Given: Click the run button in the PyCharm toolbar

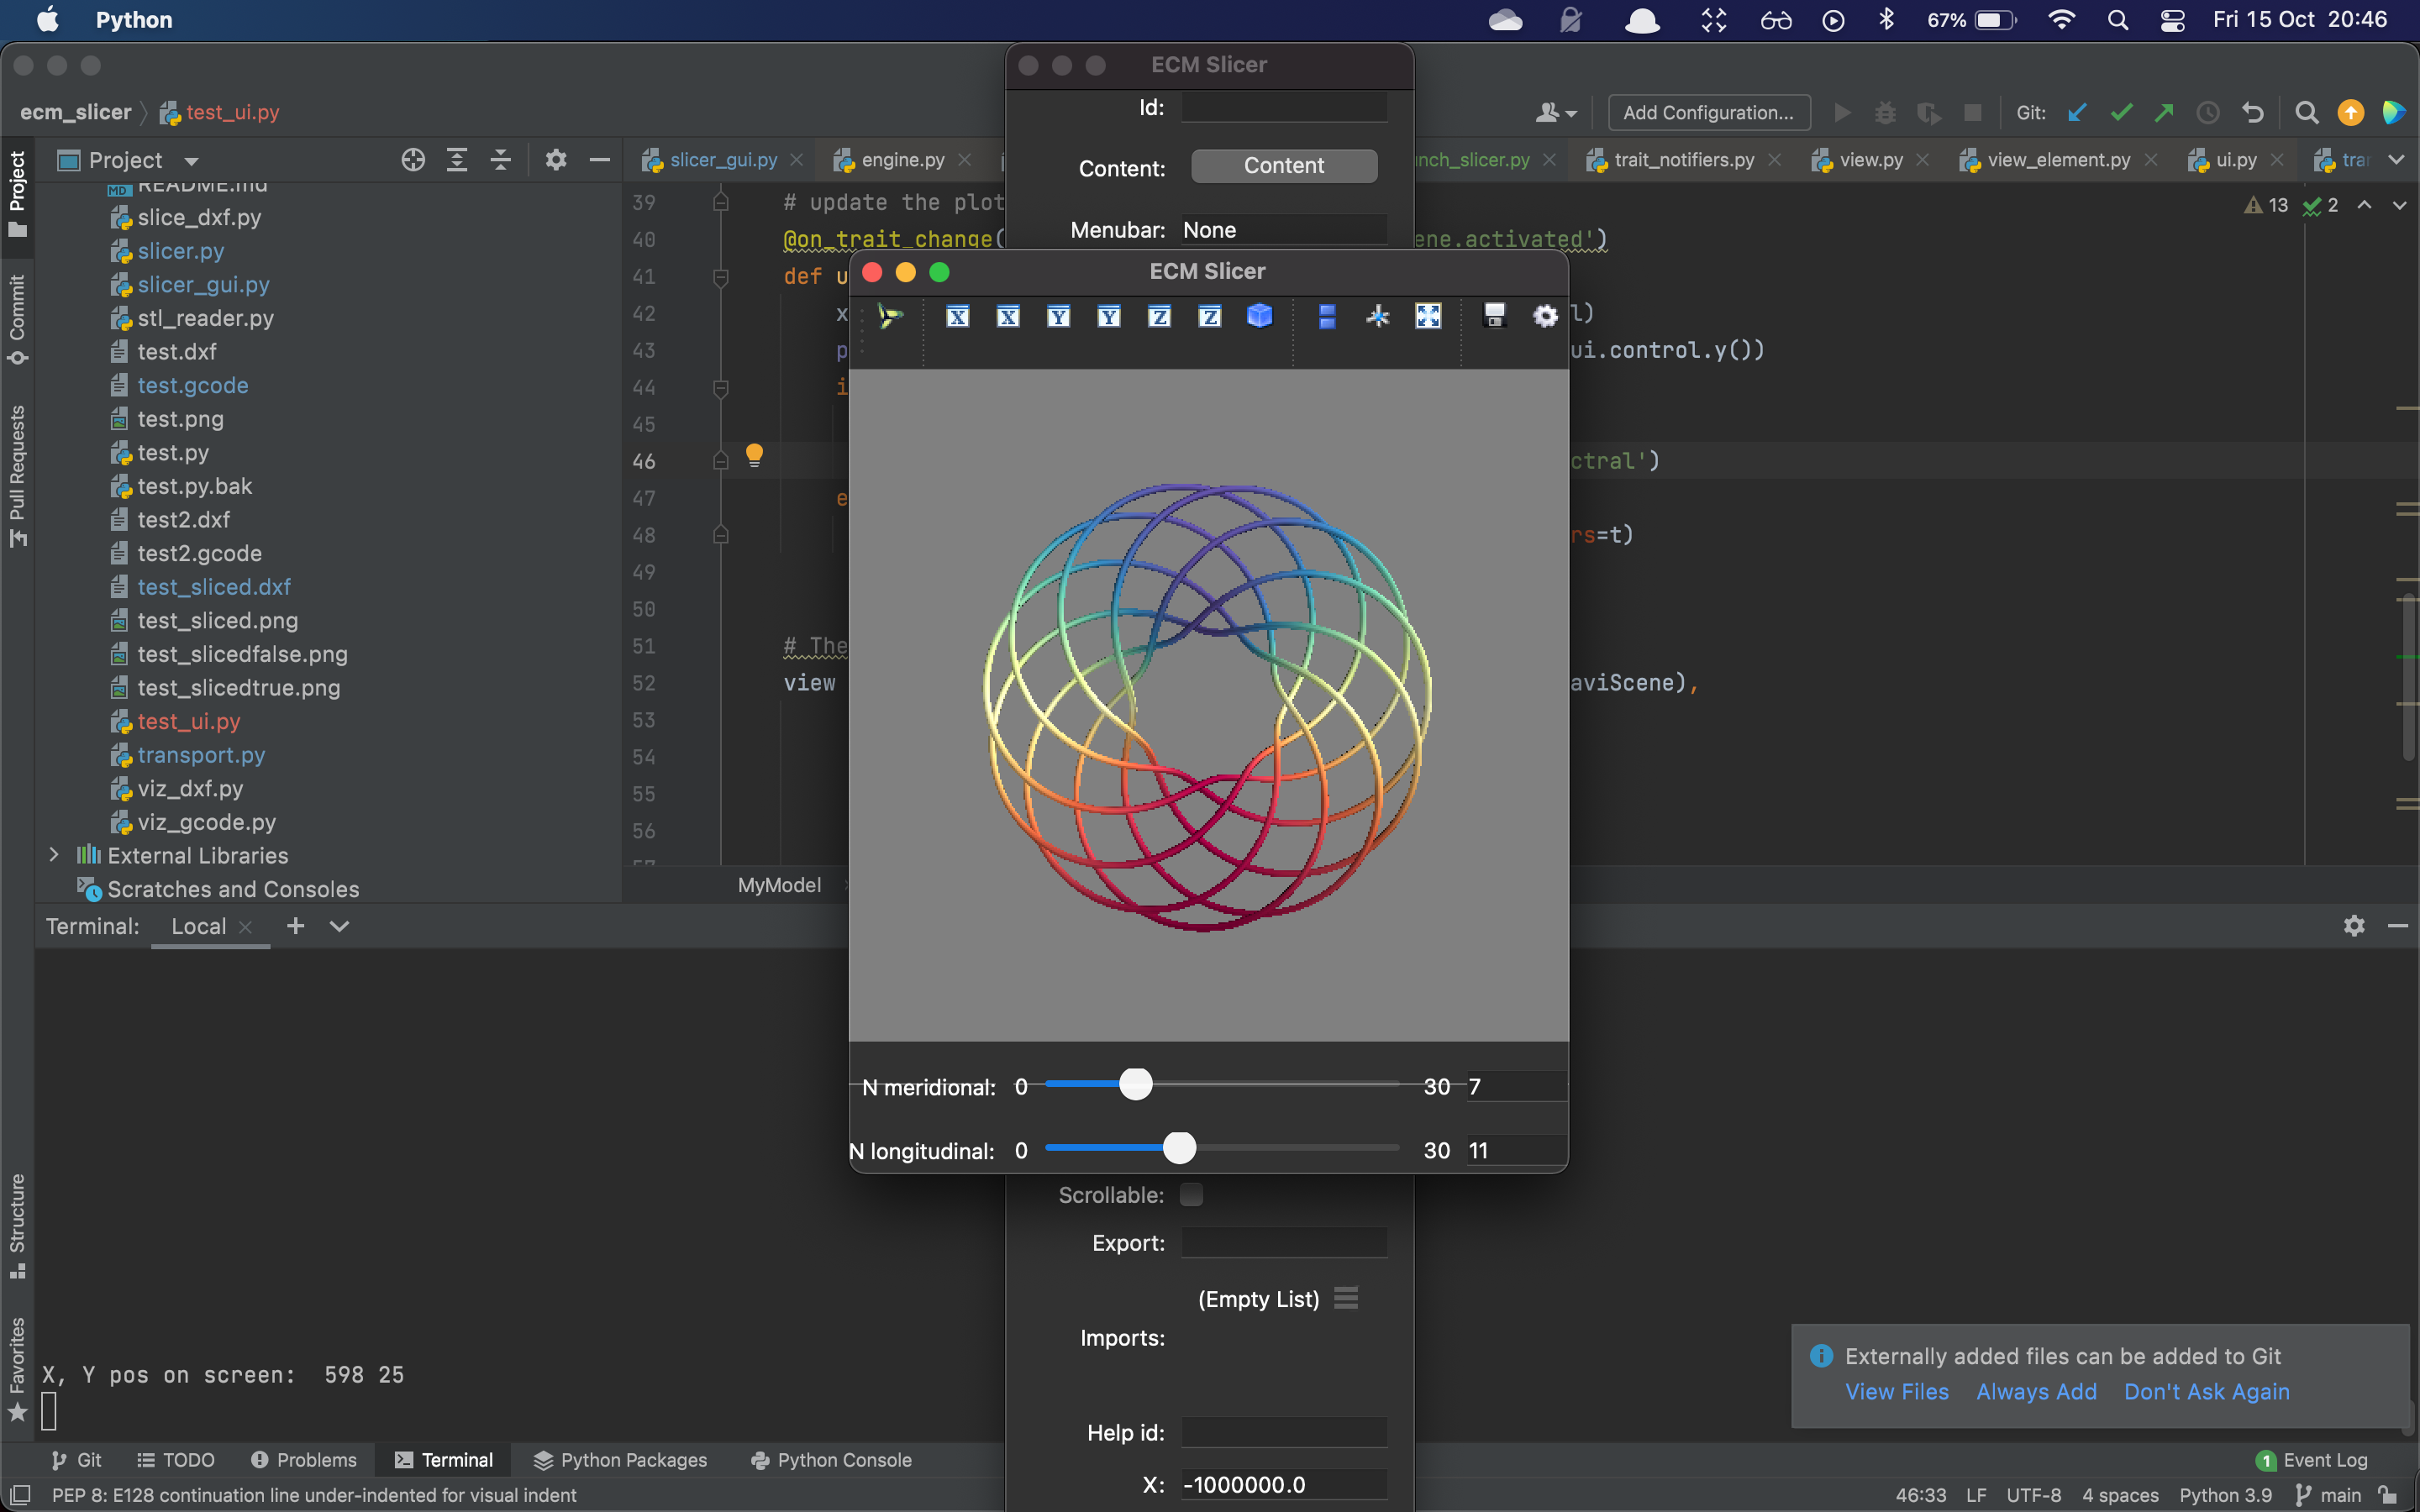Looking at the screenshot, I should coord(1841,112).
